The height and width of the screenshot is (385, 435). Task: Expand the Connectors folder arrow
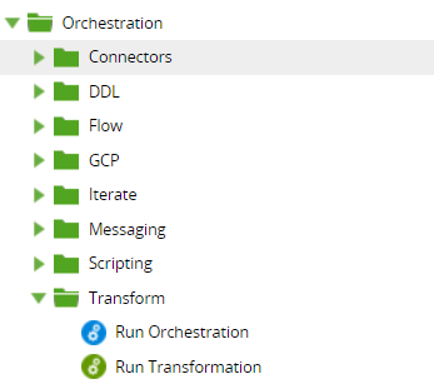coord(39,57)
